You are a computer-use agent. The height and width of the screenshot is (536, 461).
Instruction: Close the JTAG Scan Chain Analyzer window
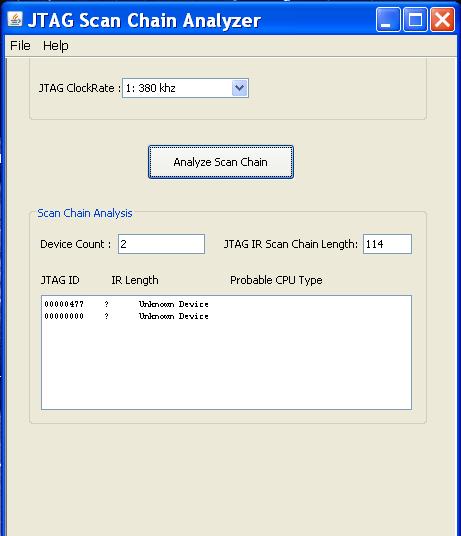pos(443,20)
